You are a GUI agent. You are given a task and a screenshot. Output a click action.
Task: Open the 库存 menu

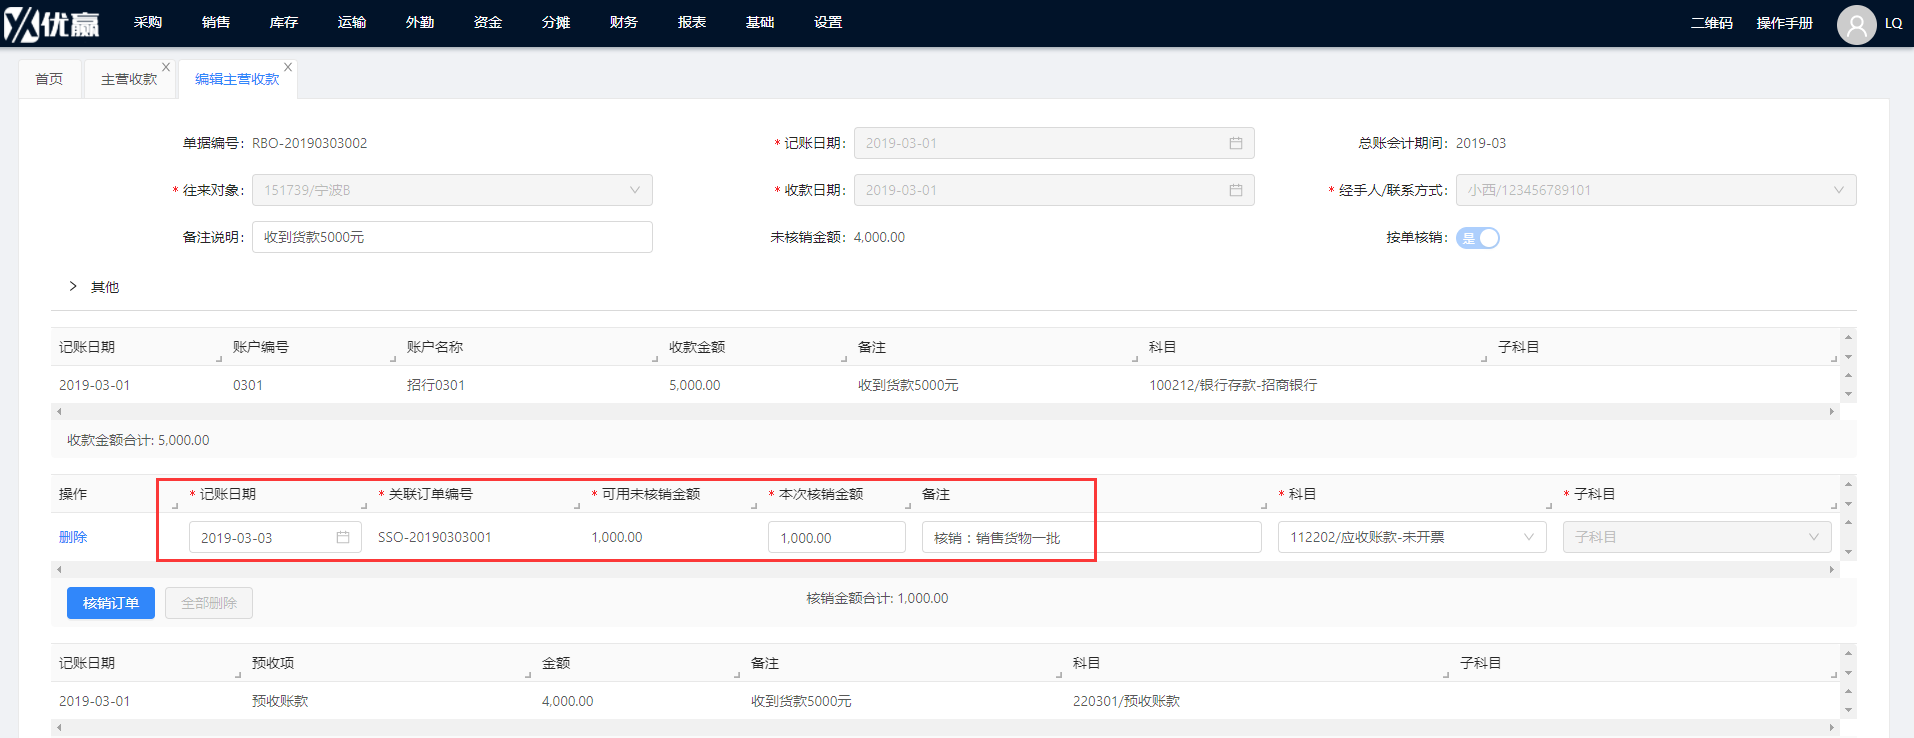(284, 22)
